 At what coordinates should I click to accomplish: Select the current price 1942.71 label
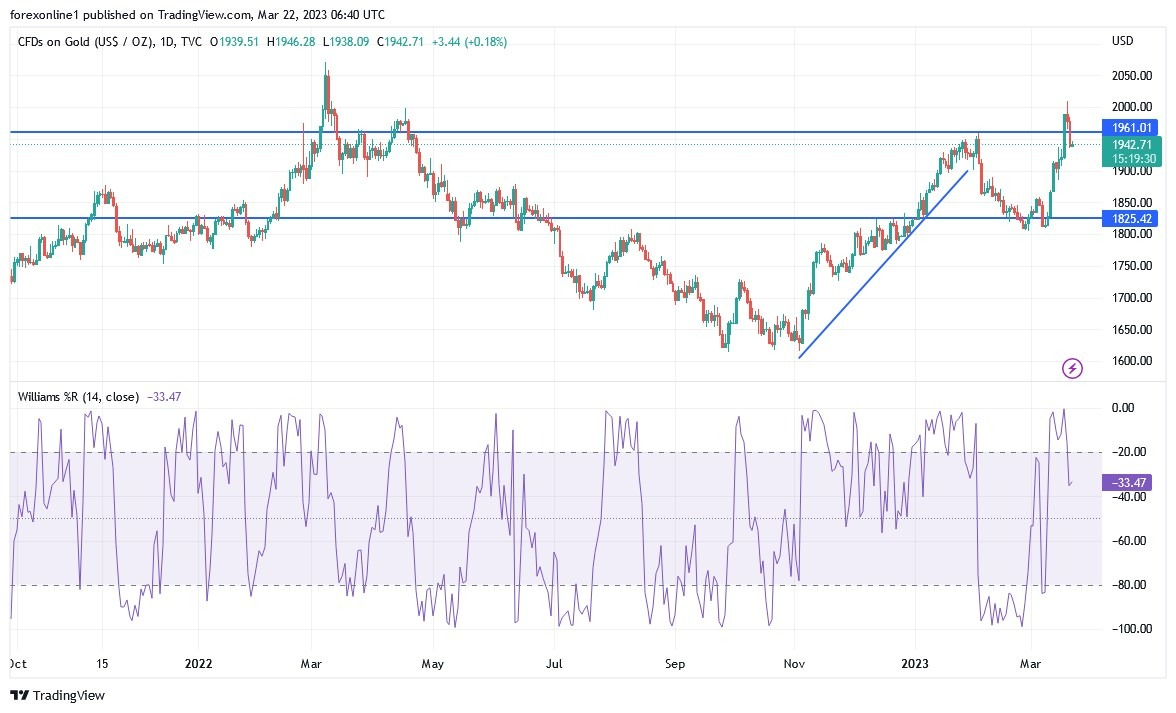pos(1130,145)
